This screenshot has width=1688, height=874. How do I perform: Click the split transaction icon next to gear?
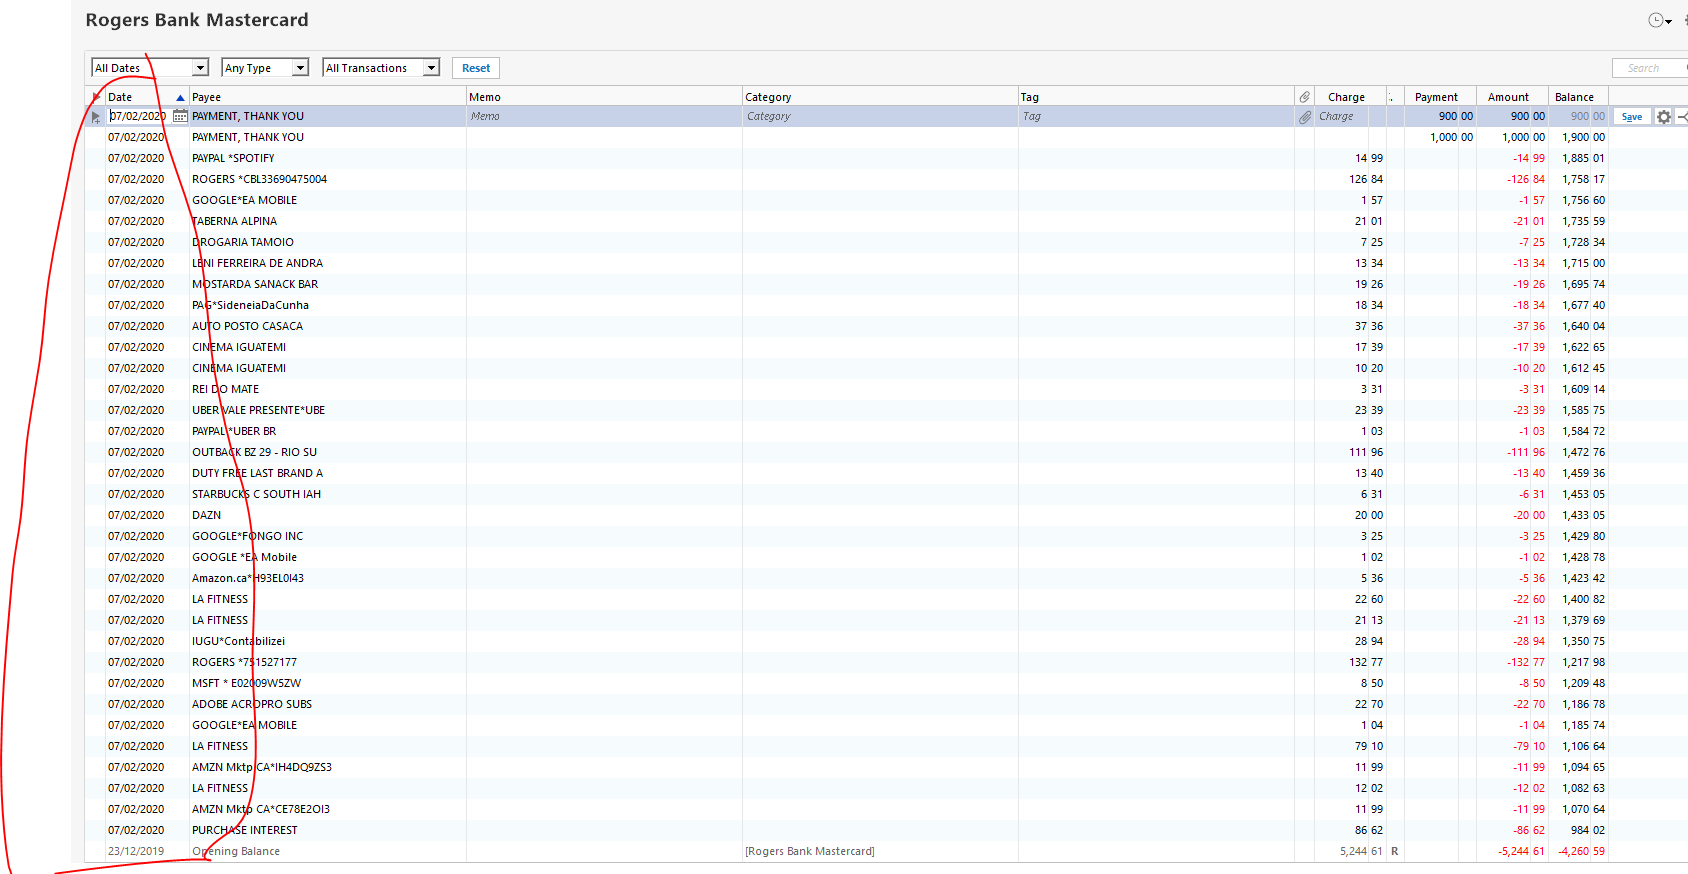pyautogui.click(x=1682, y=117)
